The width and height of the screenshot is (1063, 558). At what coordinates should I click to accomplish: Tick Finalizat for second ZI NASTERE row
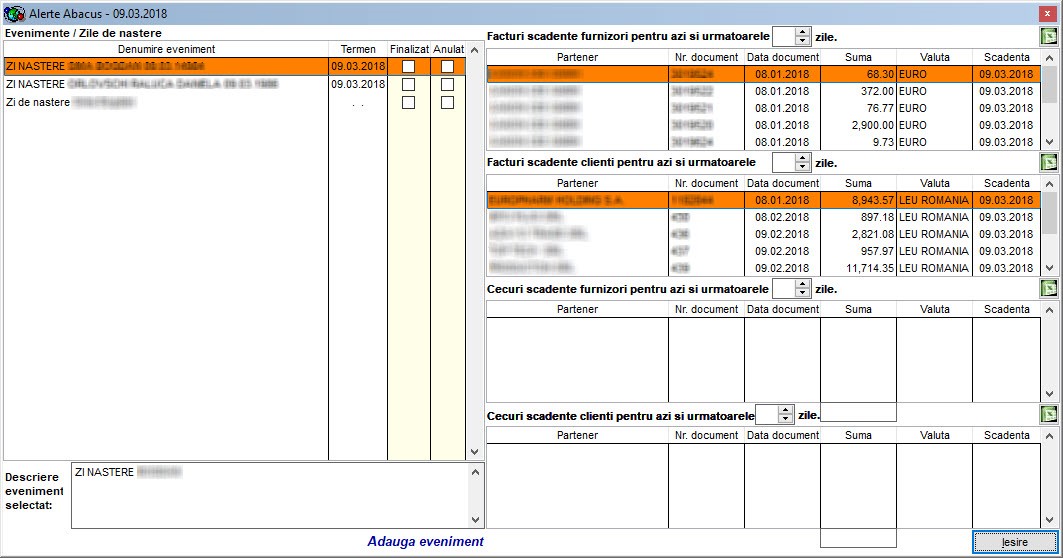[408, 84]
